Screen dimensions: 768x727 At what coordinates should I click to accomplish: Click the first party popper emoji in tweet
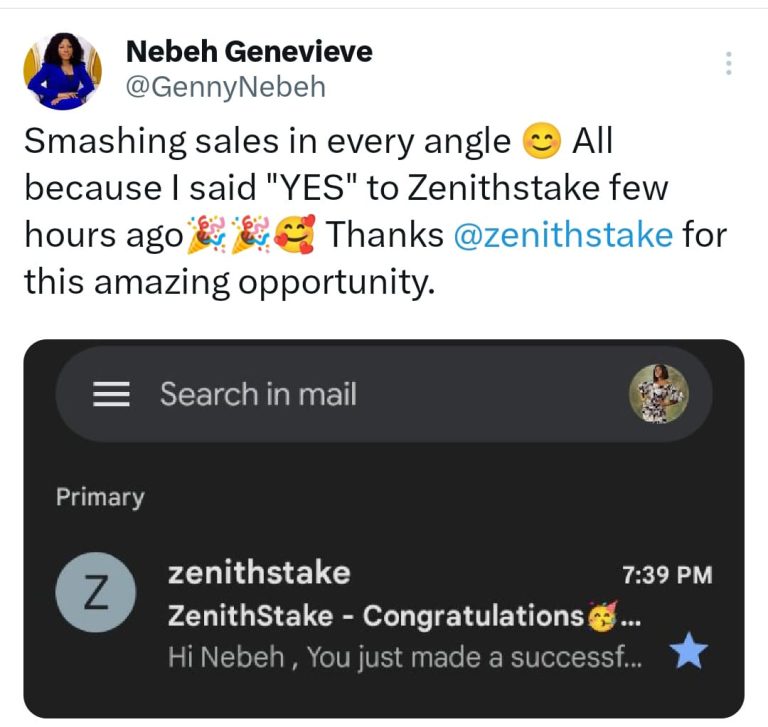tap(203, 236)
